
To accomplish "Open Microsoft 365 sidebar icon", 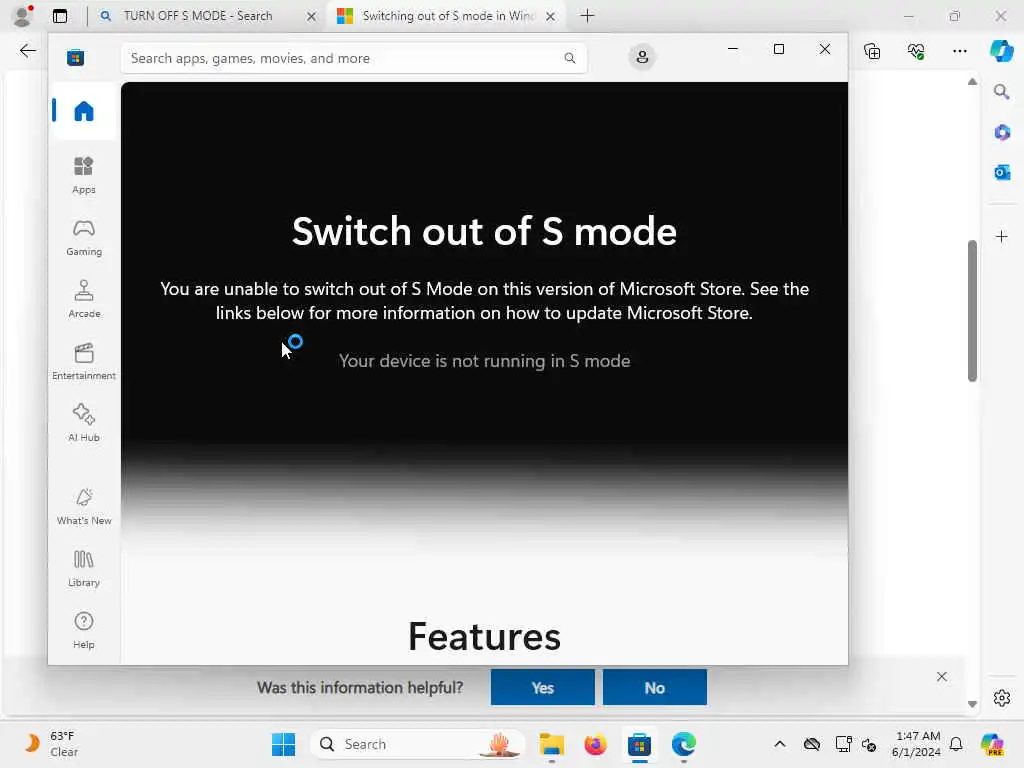I will coord(1002,133).
